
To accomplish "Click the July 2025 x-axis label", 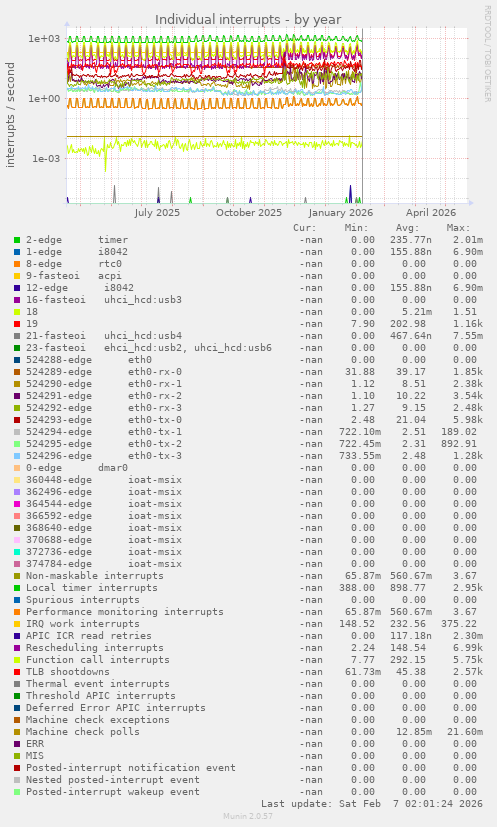I will tap(157, 213).
